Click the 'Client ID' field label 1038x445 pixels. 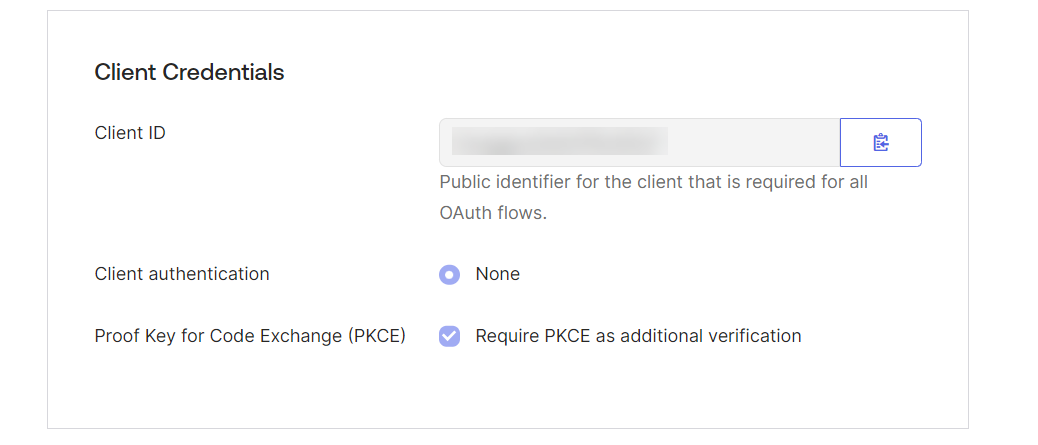click(130, 133)
